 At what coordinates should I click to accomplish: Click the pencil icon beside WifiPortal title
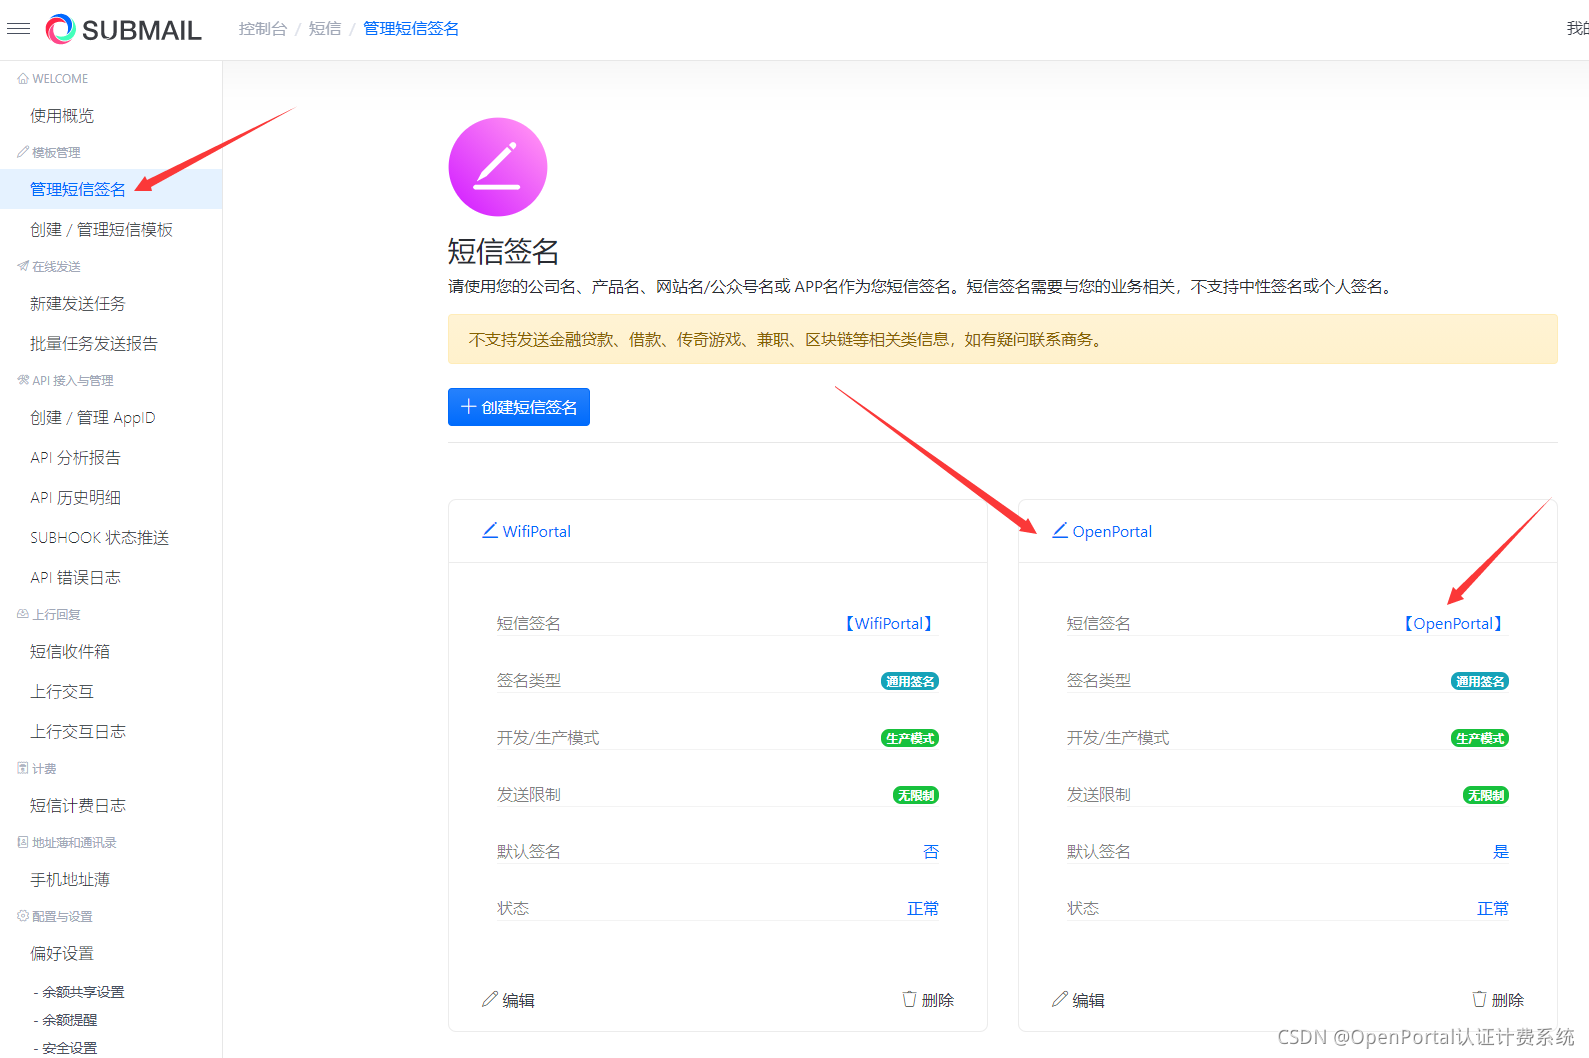pos(490,530)
